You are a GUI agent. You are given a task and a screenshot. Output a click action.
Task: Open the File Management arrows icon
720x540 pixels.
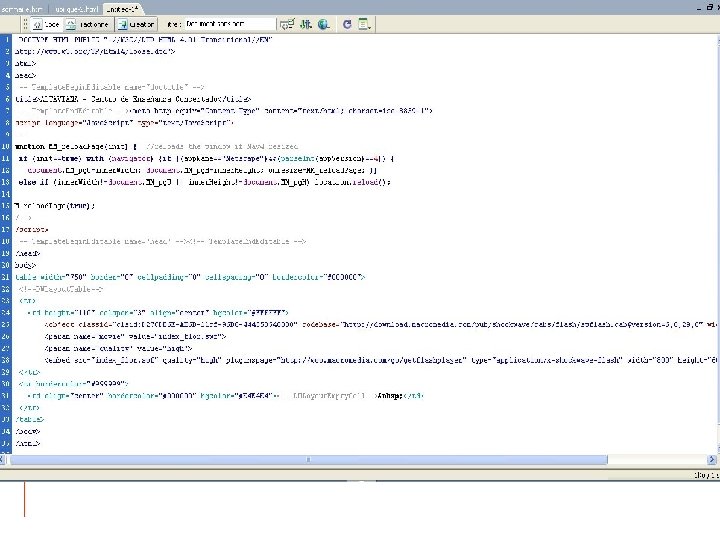[306, 24]
